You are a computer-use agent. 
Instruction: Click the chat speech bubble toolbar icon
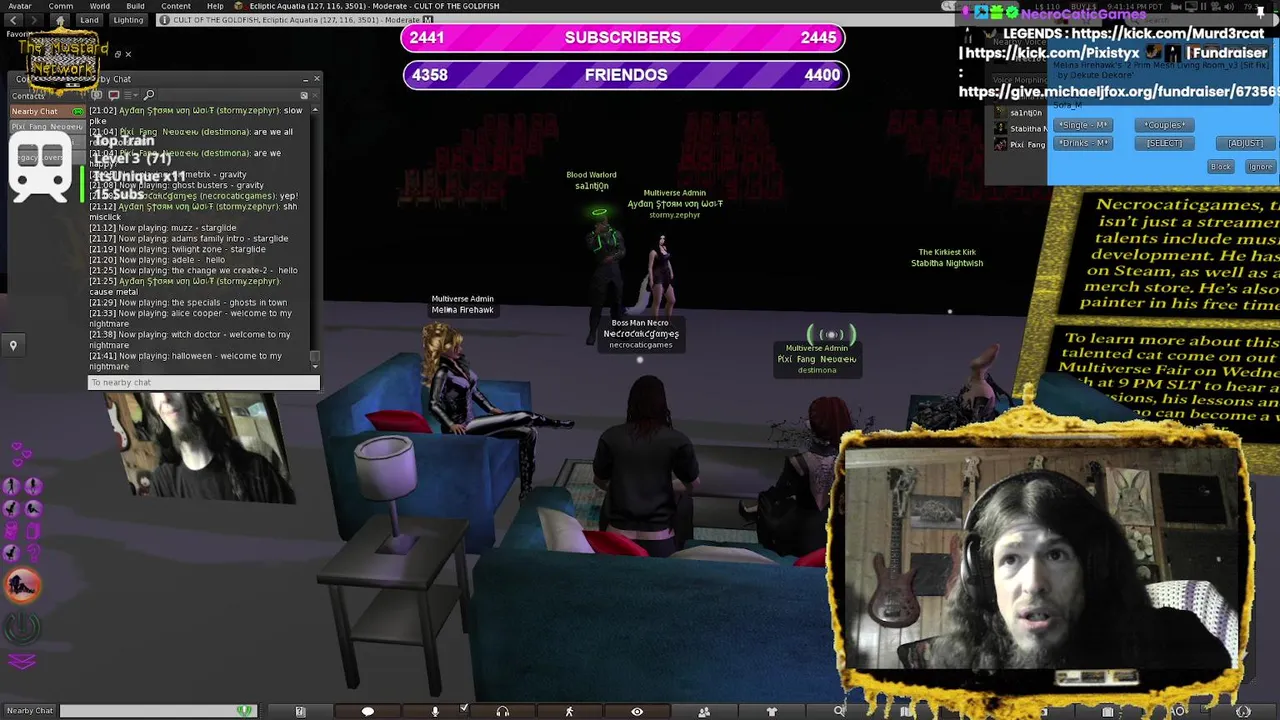pos(367,711)
